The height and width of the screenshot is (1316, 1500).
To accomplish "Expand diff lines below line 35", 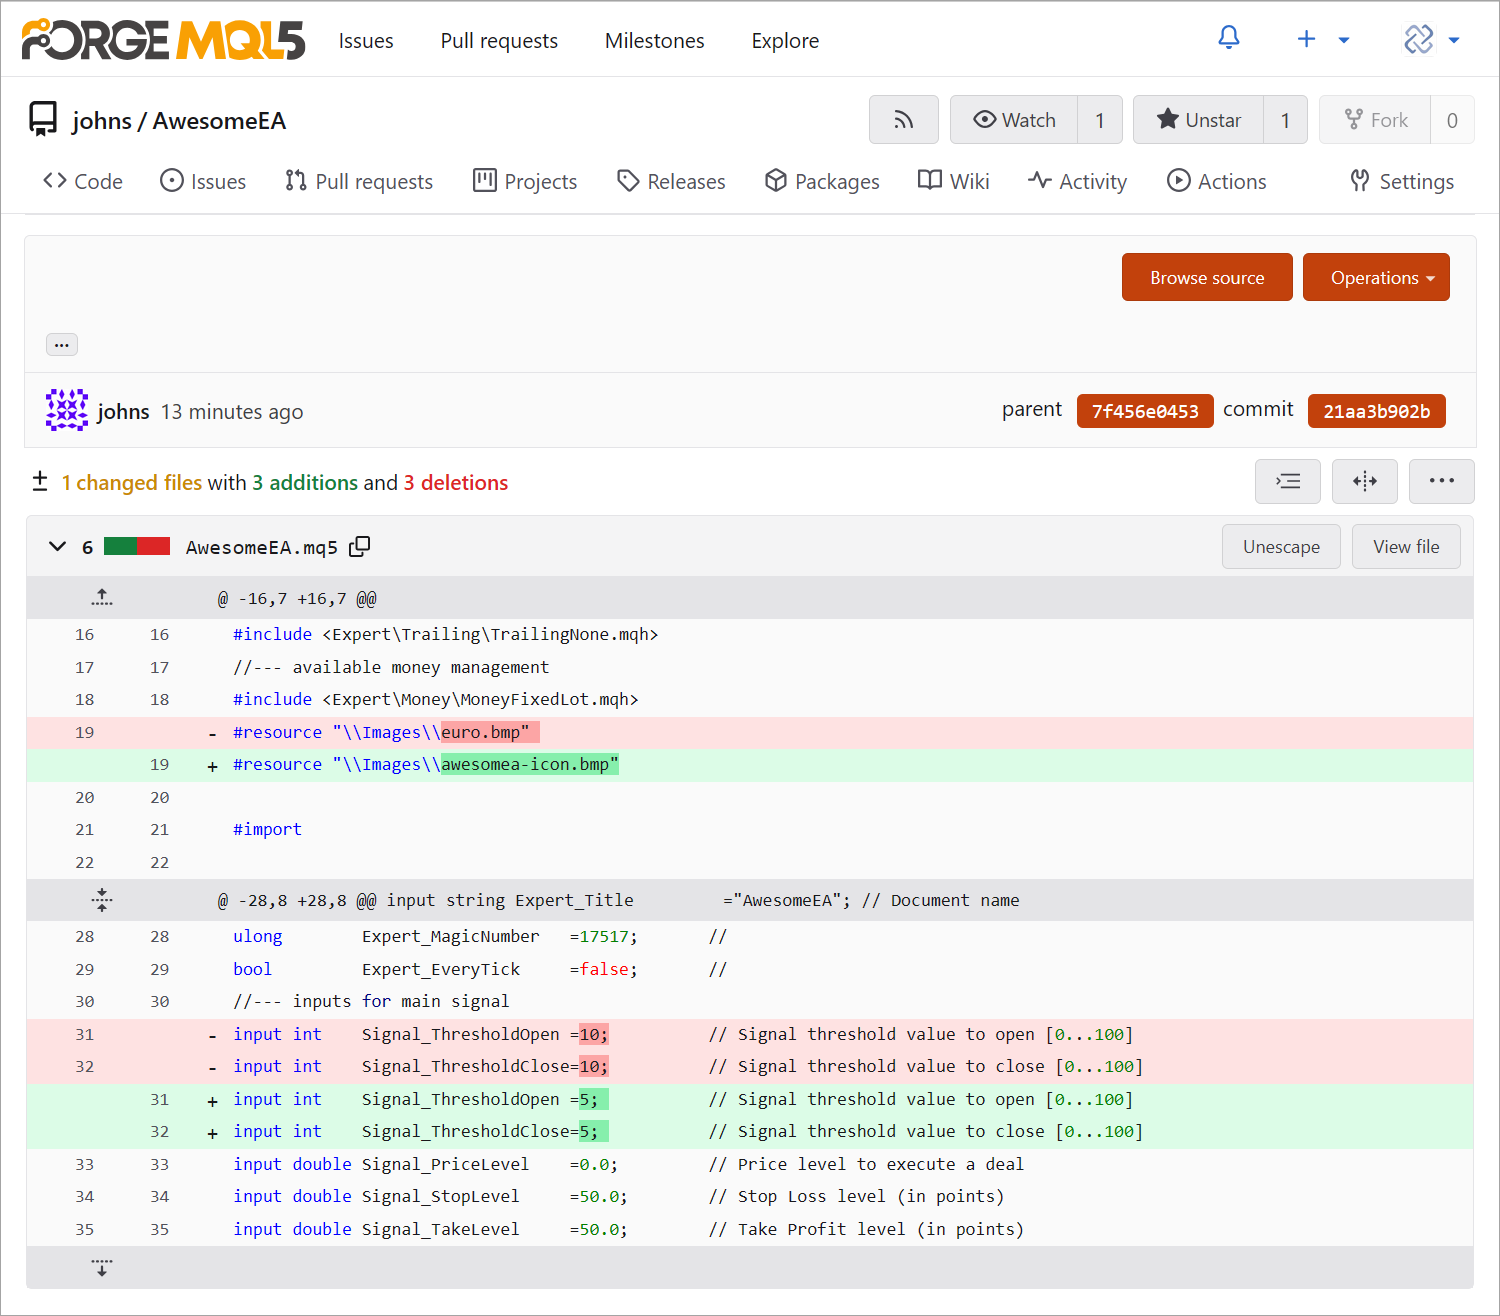I will click(102, 1267).
